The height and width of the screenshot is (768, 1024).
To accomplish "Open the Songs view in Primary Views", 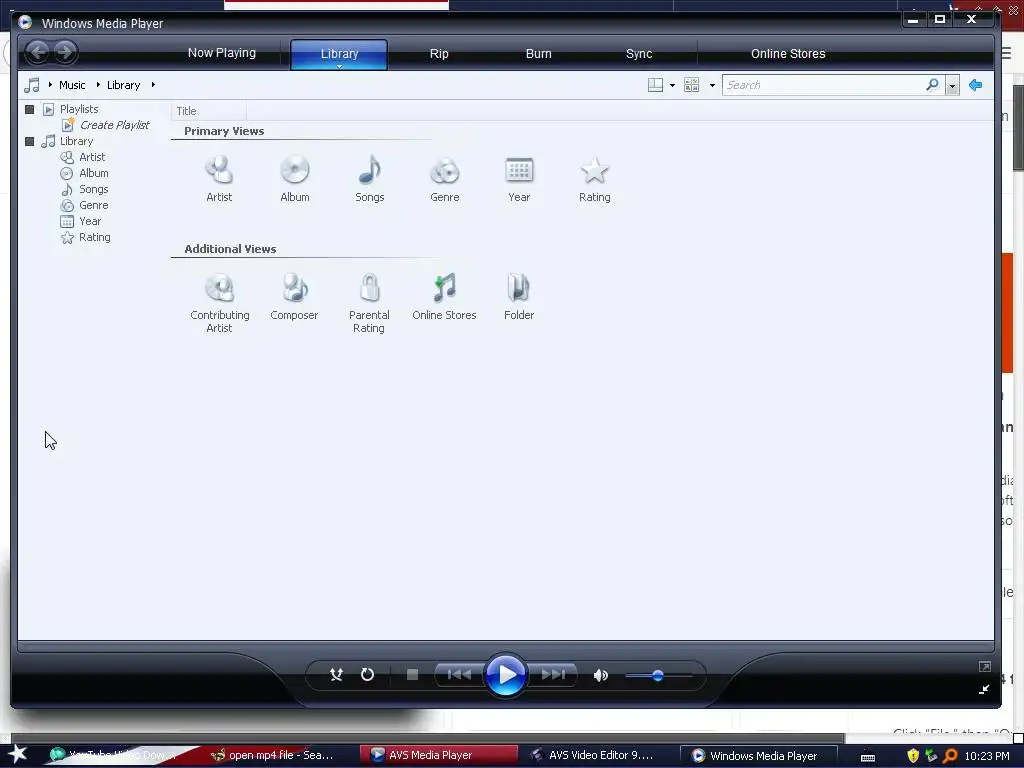I will coord(370,178).
